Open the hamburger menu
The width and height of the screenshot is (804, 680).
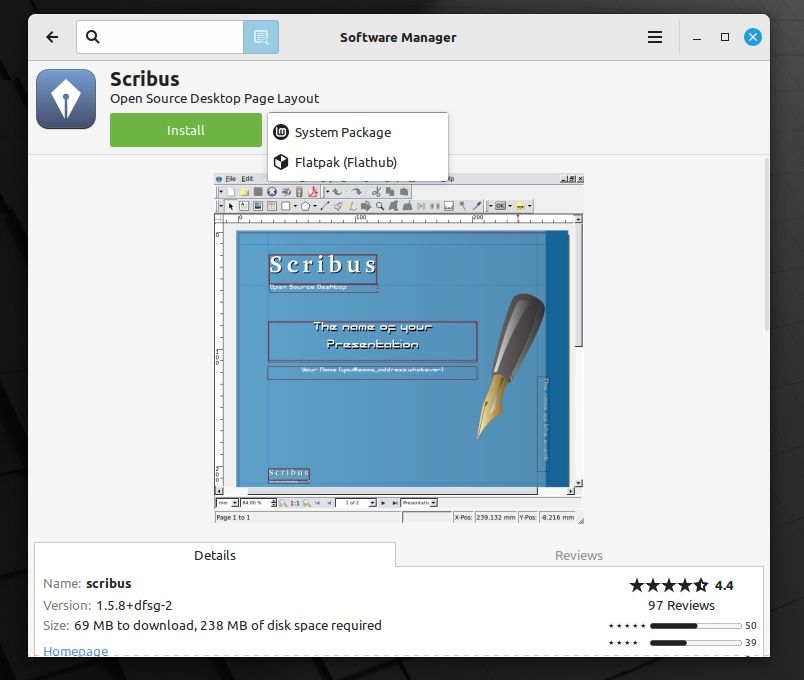pyautogui.click(x=655, y=37)
